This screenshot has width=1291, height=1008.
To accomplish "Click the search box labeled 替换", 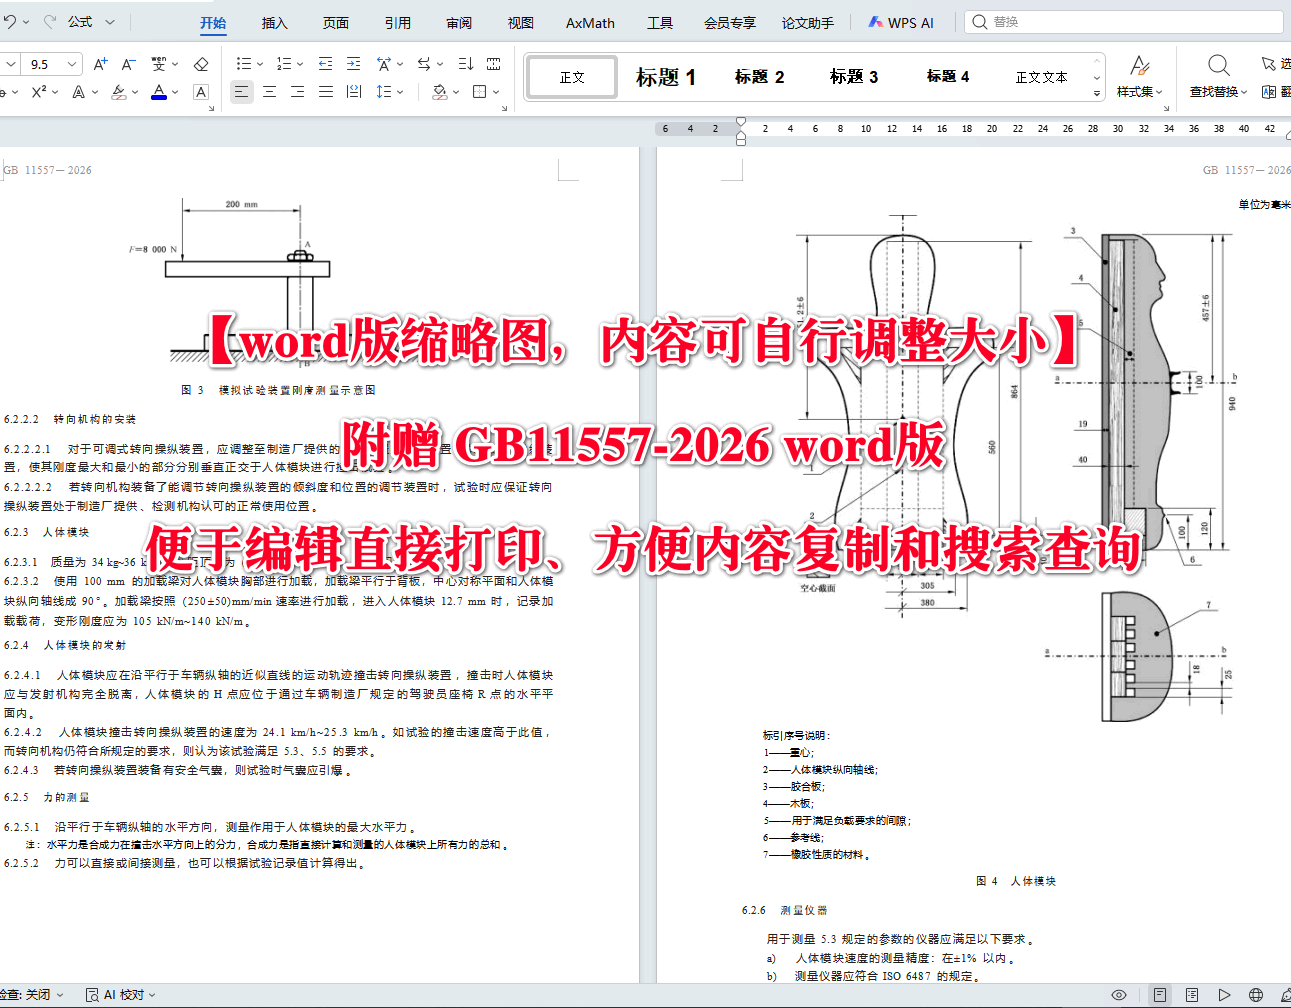I will [1123, 22].
